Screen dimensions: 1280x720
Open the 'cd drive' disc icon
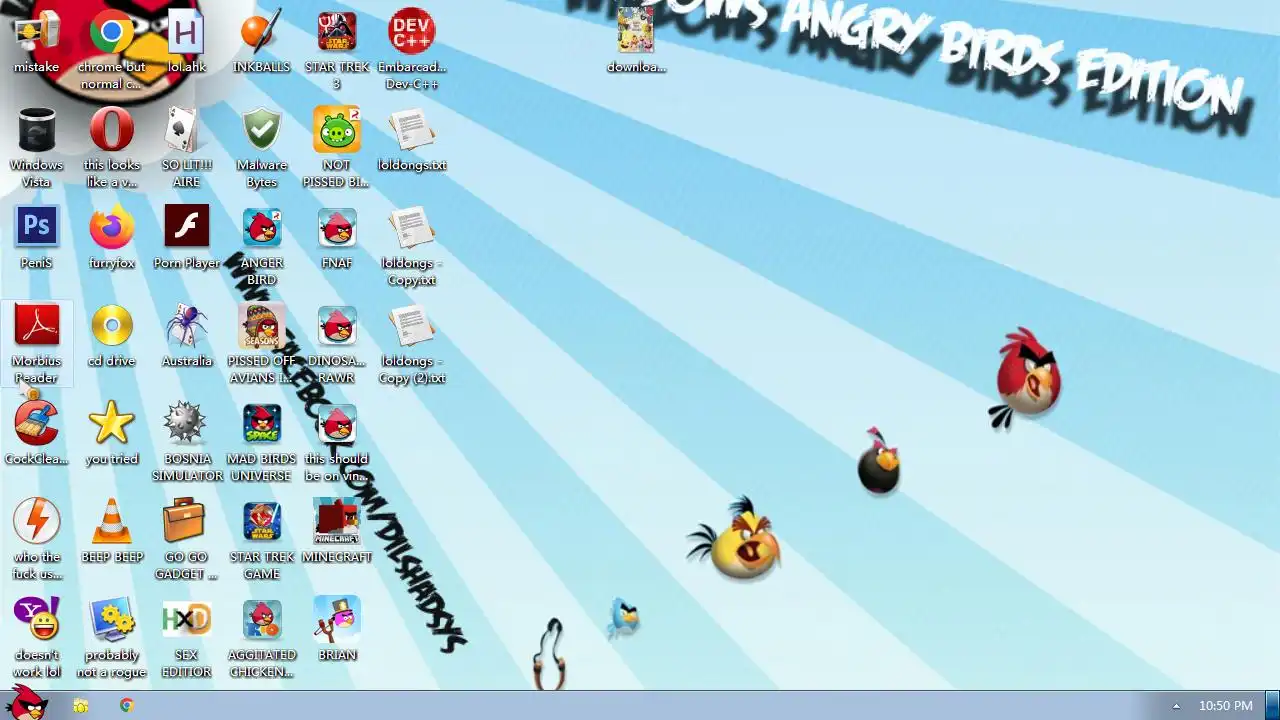112,336
